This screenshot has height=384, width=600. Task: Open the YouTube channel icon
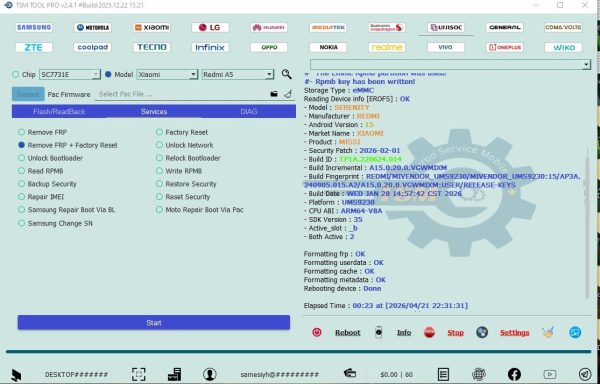pos(549,374)
